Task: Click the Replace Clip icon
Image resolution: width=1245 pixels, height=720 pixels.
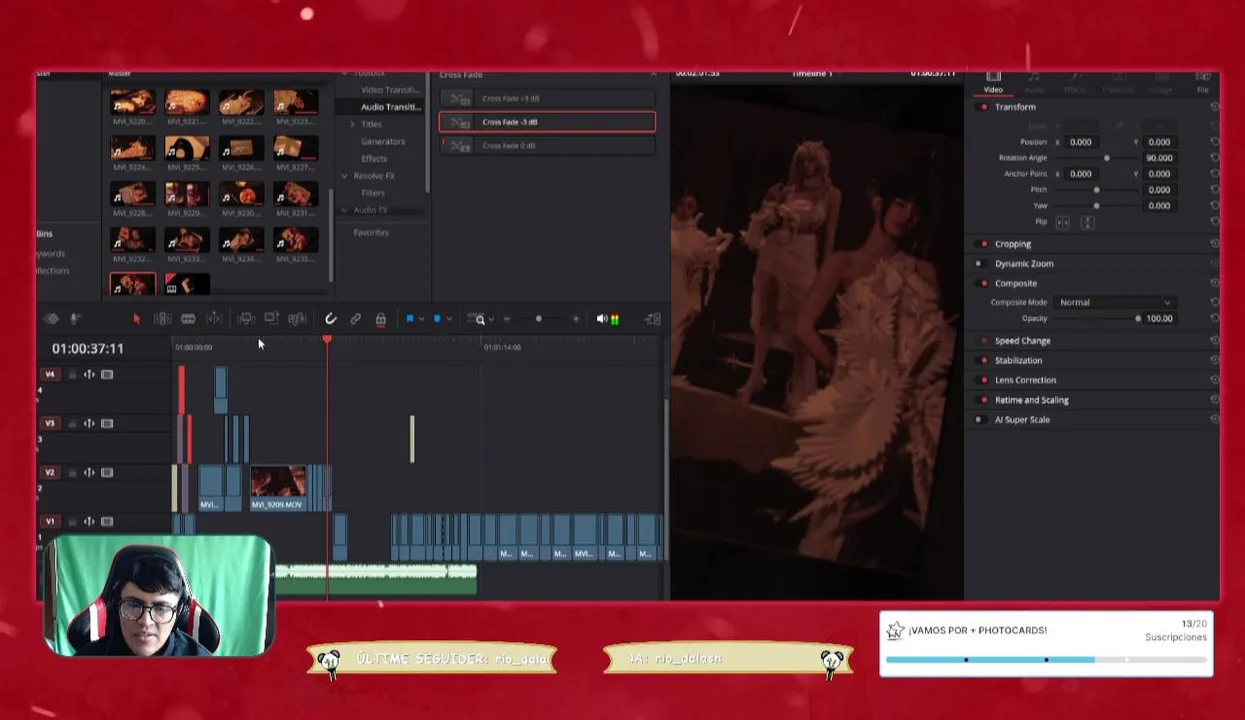Action: [x=296, y=319]
